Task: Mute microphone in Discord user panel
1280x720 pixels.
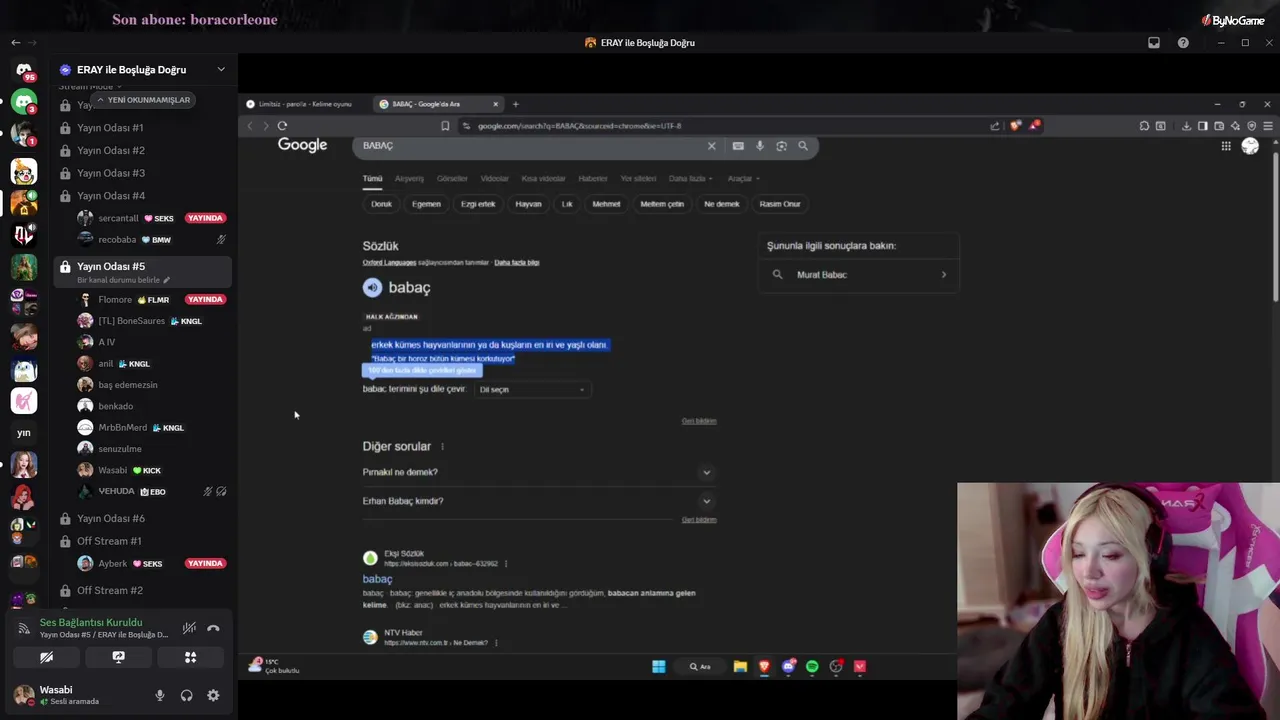Action: pos(160,695)
